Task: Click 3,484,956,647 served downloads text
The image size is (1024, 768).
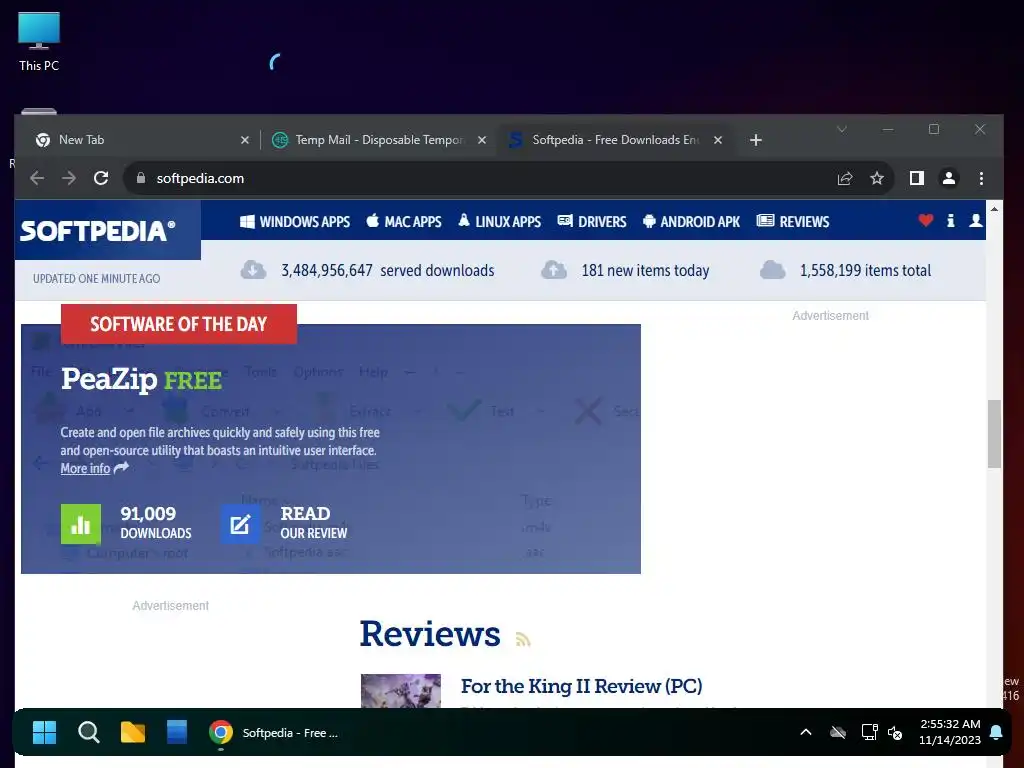Action: click(388, 270)
